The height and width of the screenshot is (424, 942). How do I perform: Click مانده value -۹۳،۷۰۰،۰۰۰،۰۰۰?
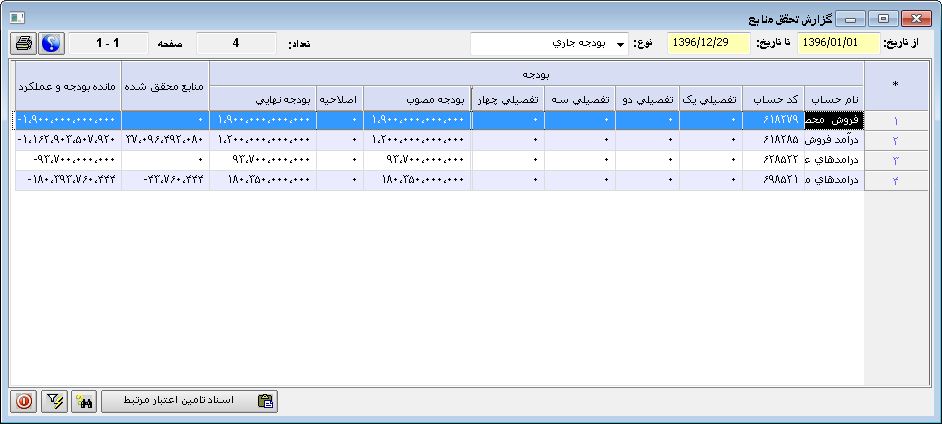tap(68, 160)
